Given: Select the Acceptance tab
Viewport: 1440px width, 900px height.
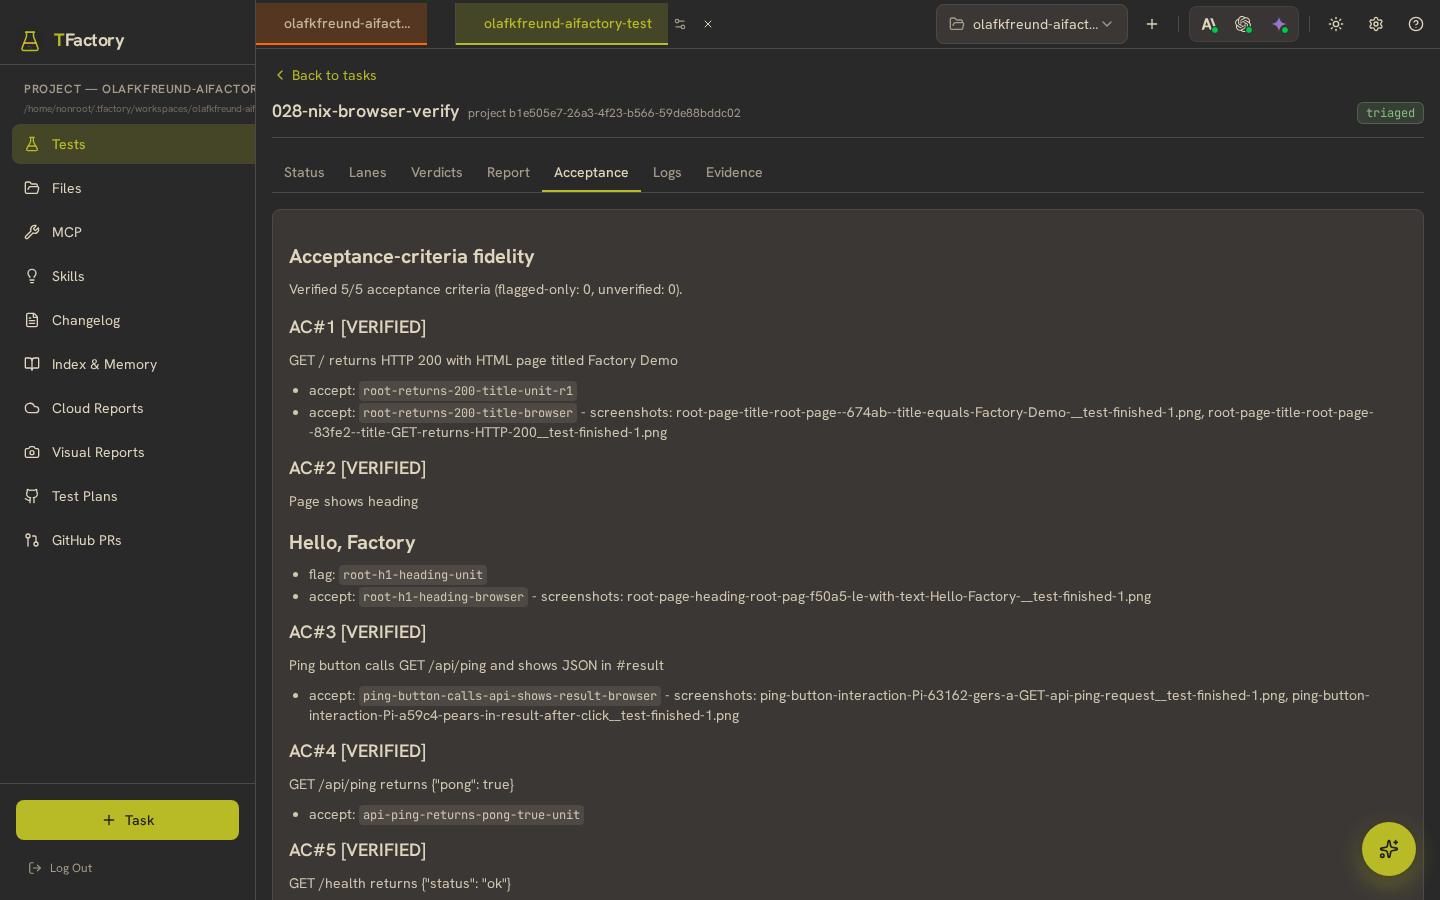Looking at the screenshot, I should [x=591, y=172].
